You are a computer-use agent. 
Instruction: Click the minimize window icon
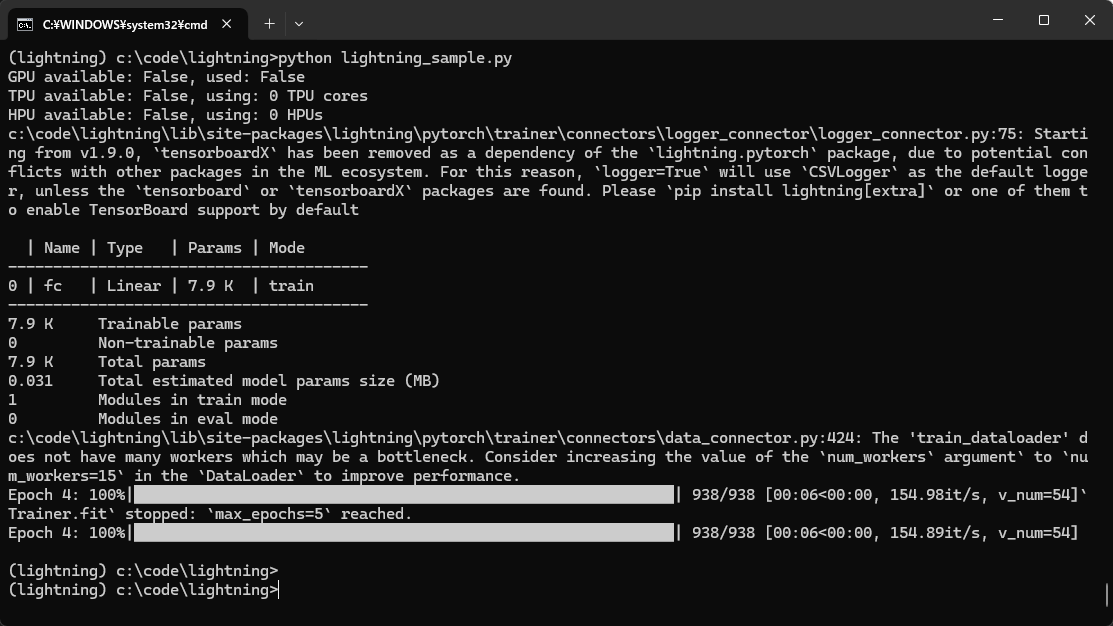[x=997, y=20]
